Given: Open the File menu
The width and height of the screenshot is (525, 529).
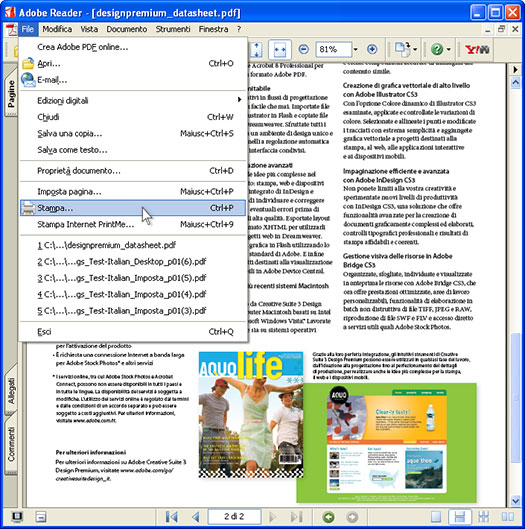Looking at the screenshot, I should [x=28, y=29].
